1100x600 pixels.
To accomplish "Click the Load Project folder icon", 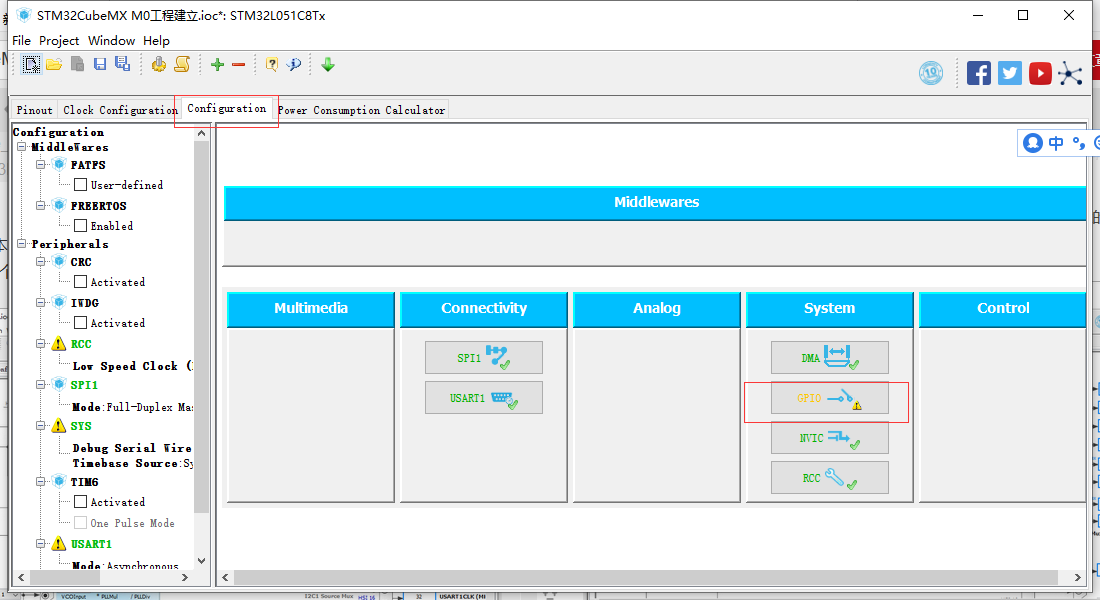I will point(54,65).
